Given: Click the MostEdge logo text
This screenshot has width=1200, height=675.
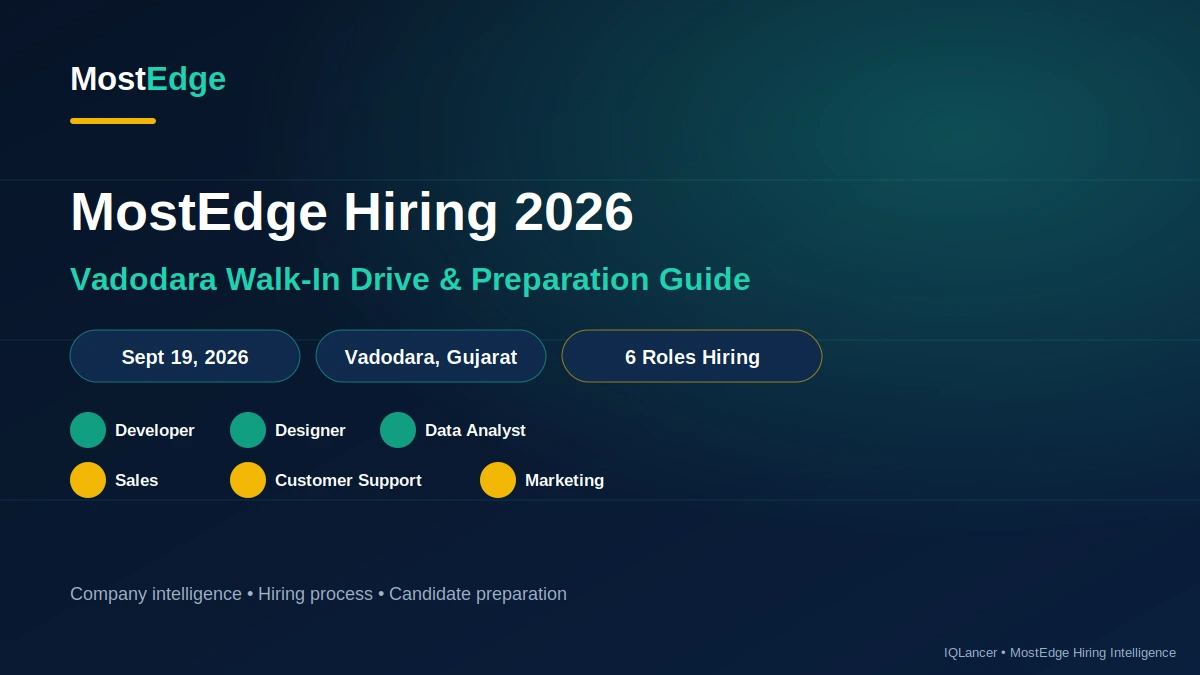Looking at the screenshot, I should [x=148, y=79].
